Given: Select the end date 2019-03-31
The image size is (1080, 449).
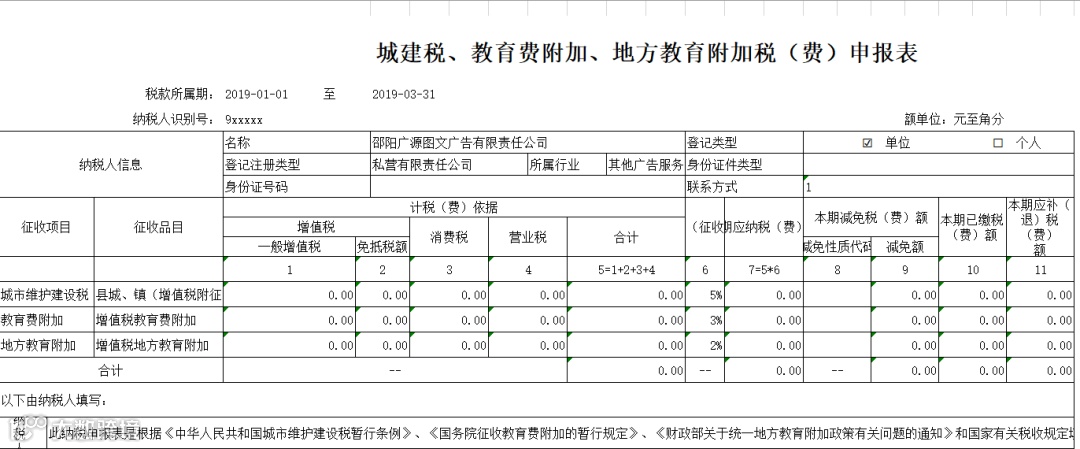Looking at the screenshot, I should 403,94.
